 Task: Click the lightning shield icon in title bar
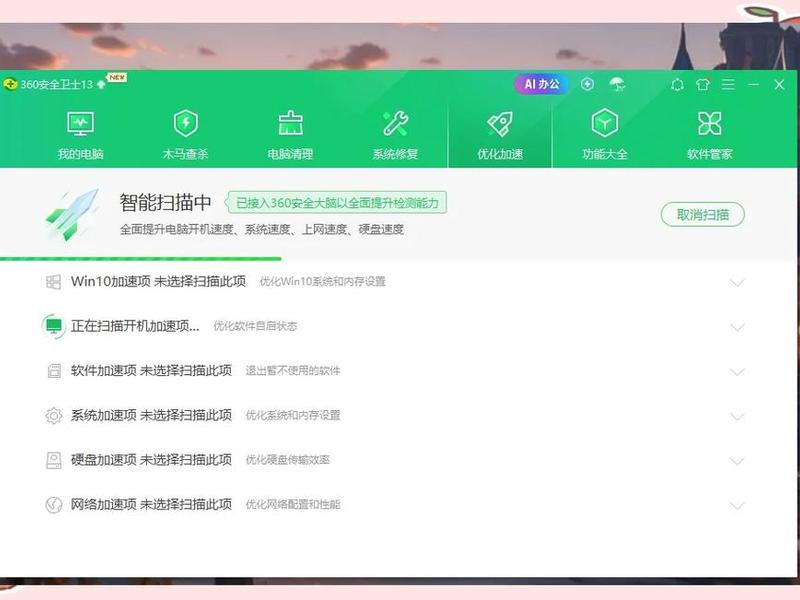587,84
